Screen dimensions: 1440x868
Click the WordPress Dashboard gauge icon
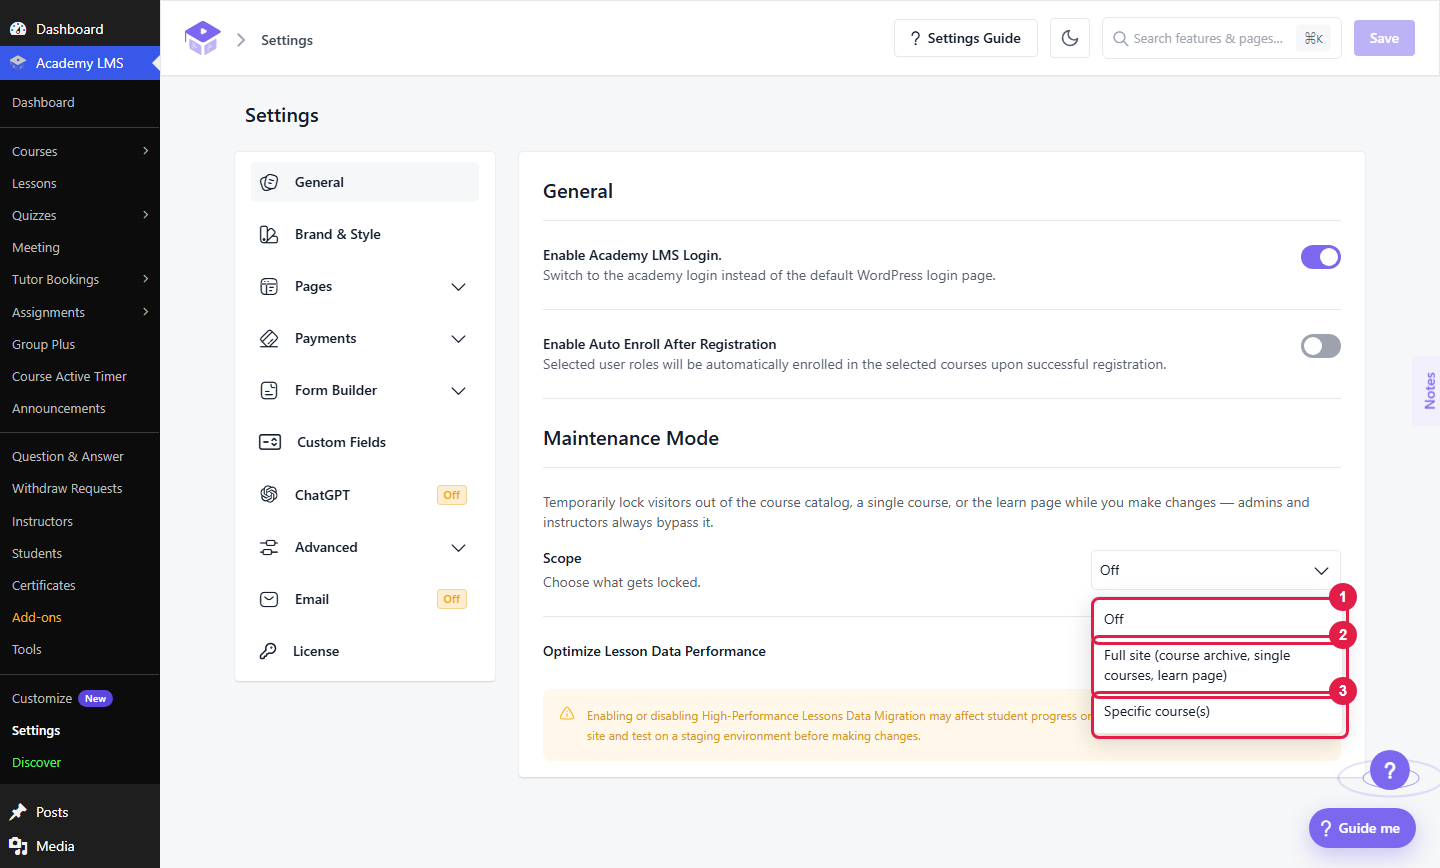pyautogui.click(x=18, y=29)
